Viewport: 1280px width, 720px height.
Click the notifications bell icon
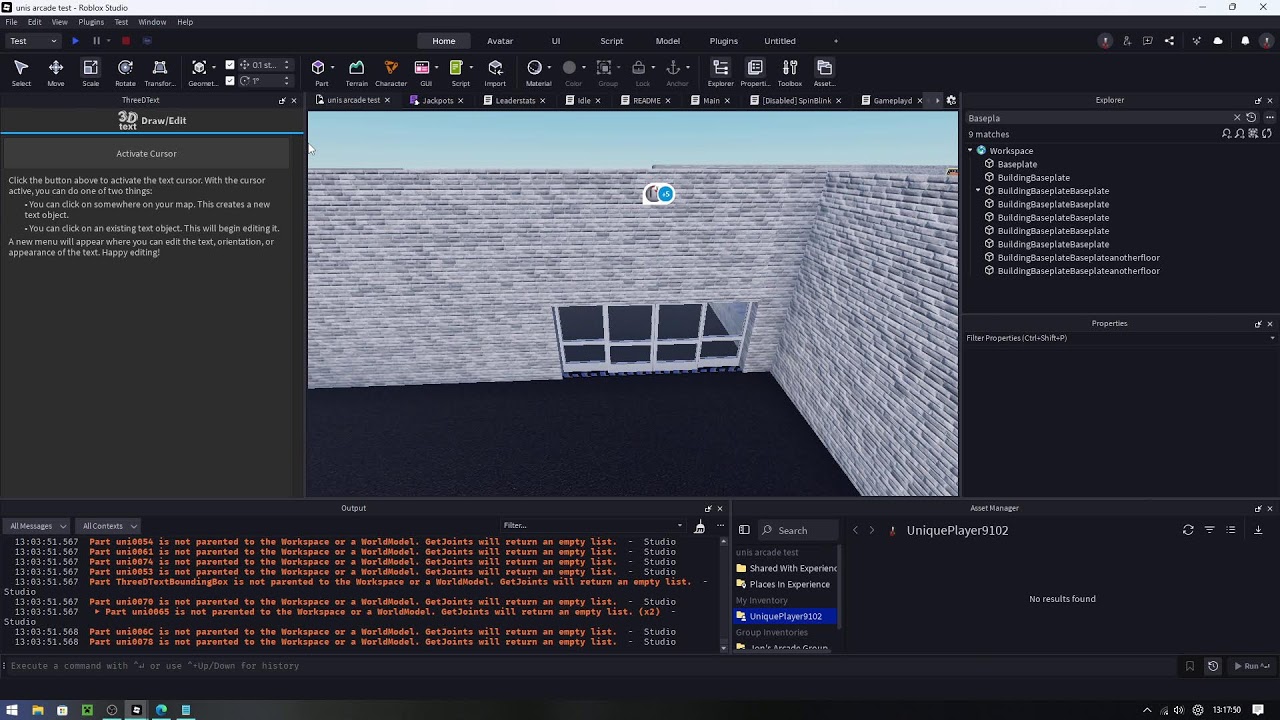point(1245,41)
